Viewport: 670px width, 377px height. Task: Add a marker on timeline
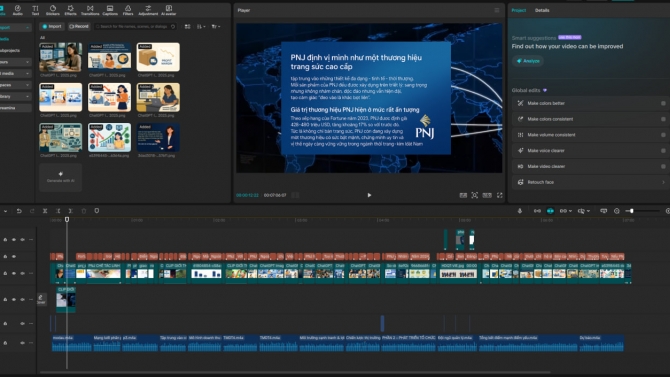(x=97, y=211)
